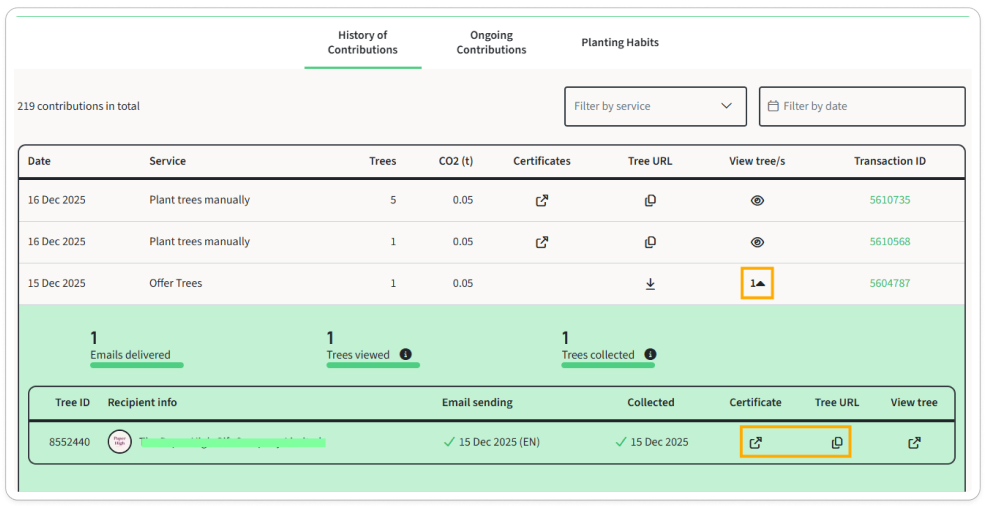Collapse the Offer Trees row details

(x=757, y=284)
